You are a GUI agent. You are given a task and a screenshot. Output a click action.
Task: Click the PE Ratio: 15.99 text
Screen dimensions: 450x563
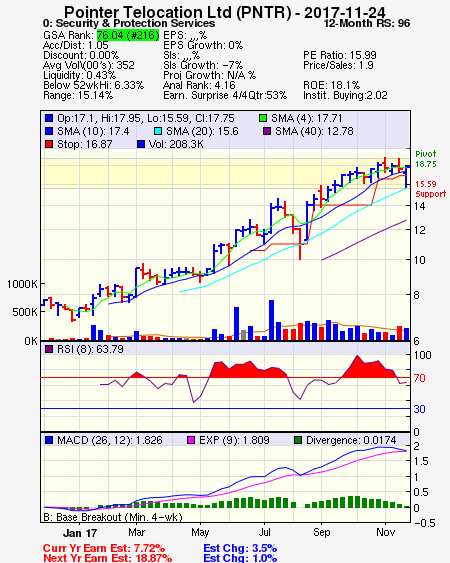click(x=340, y=55)
